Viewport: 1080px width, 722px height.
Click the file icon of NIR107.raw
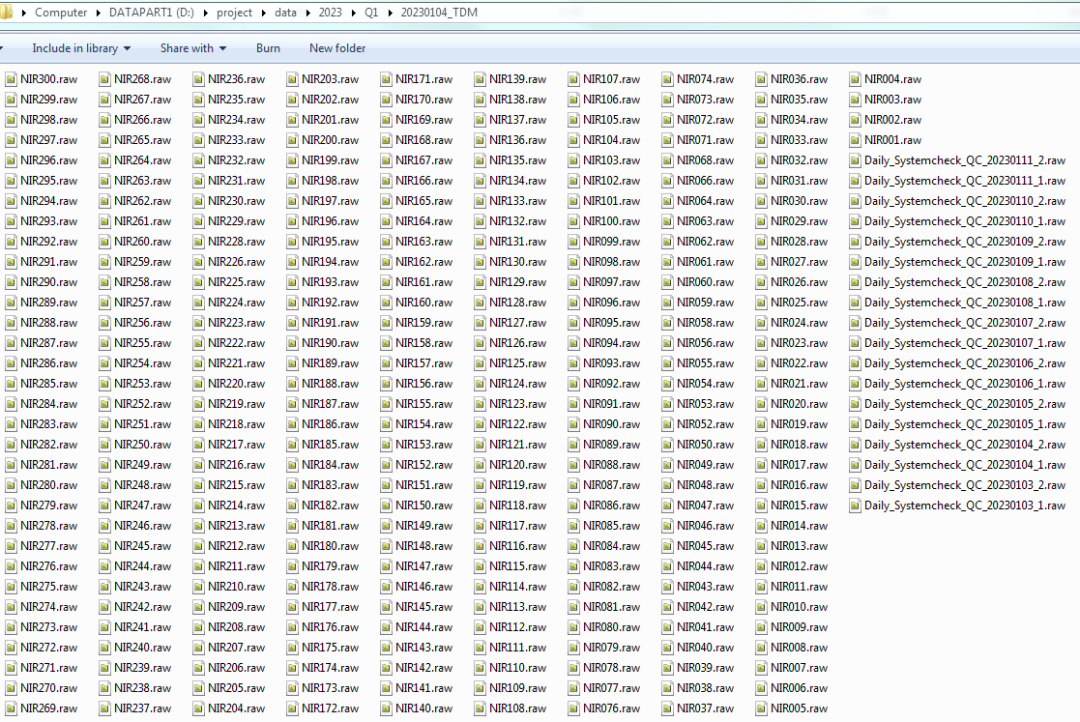573,79
